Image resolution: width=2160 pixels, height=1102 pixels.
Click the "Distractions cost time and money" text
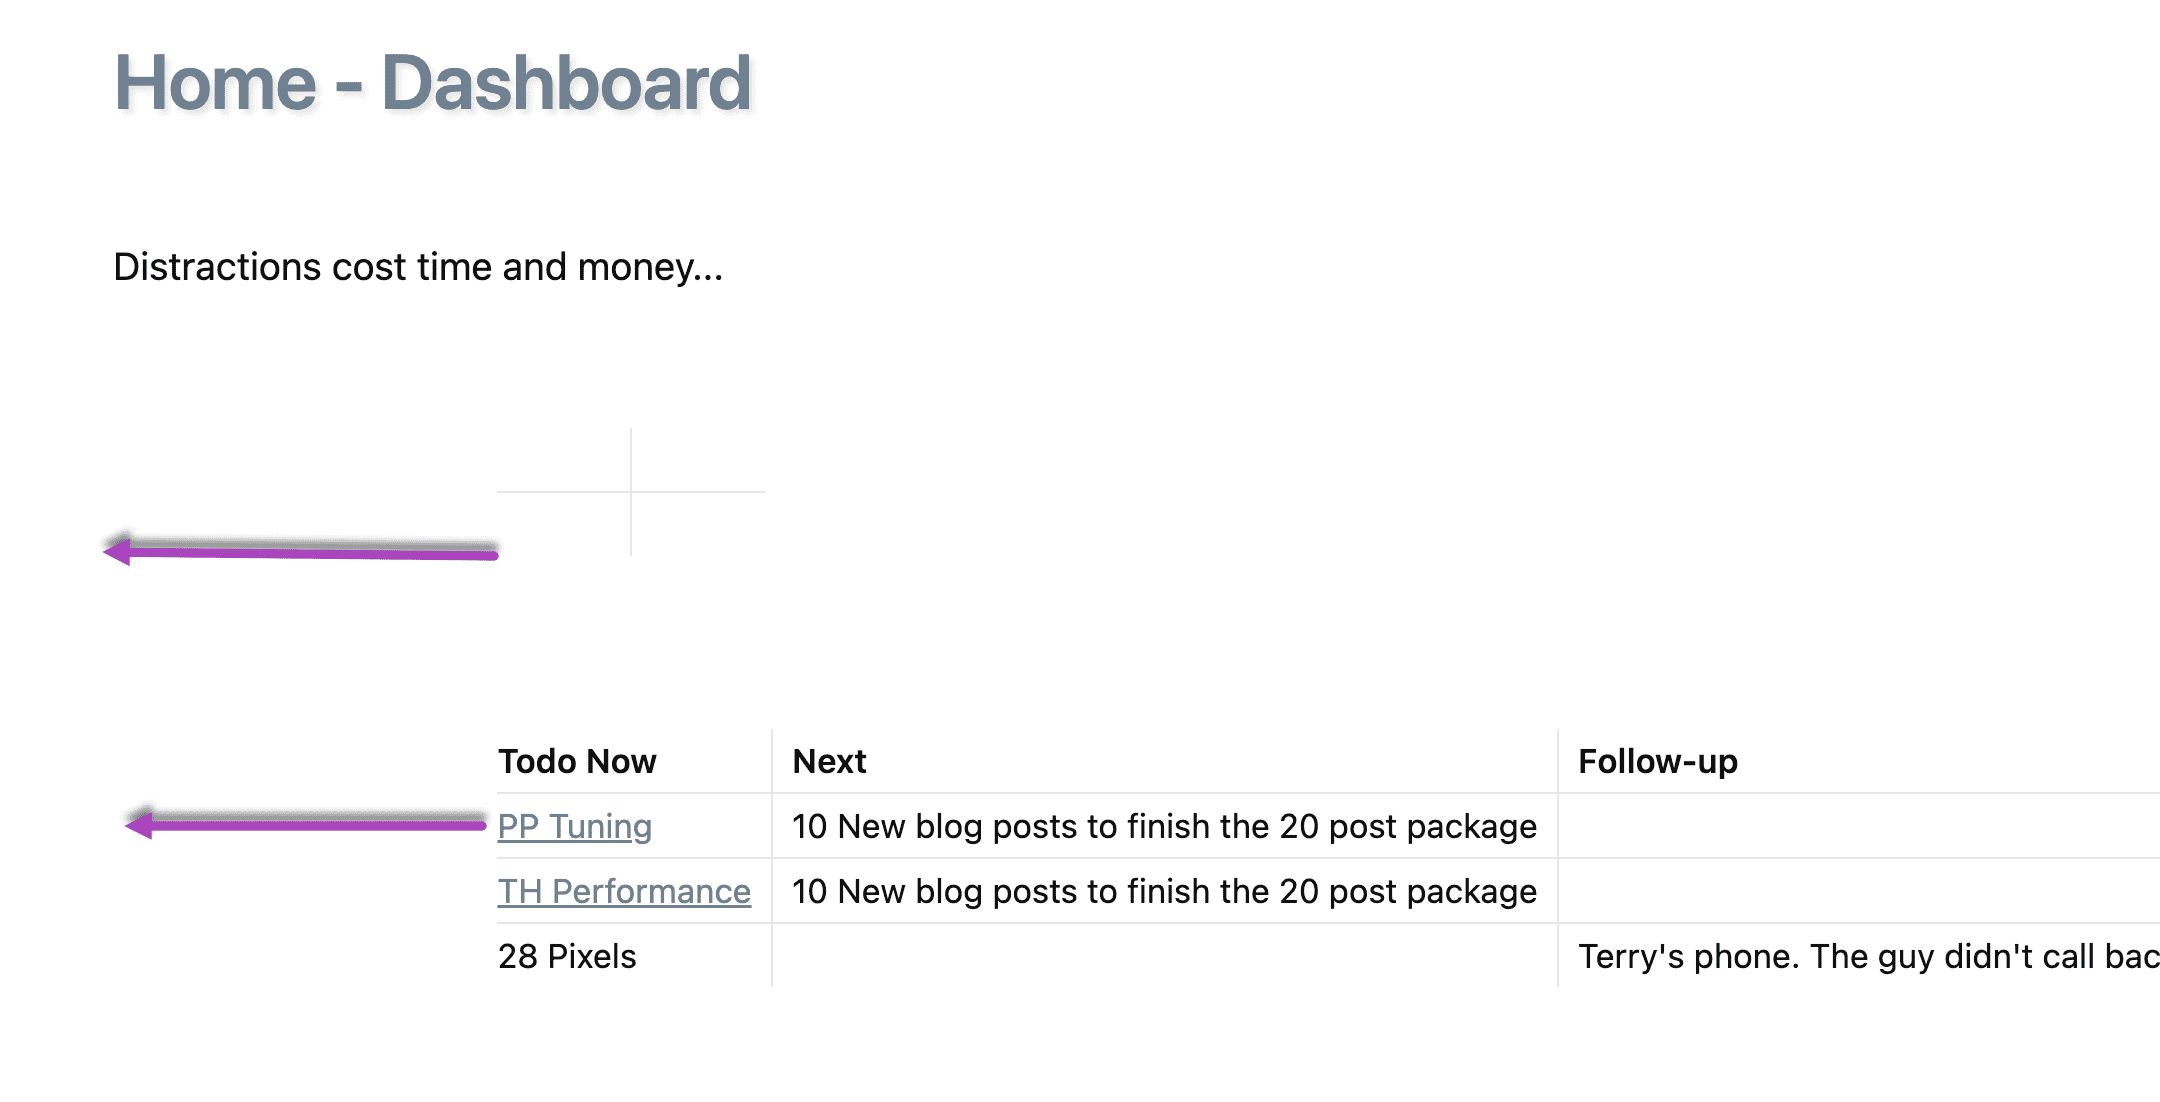click(x=417, y=267)
